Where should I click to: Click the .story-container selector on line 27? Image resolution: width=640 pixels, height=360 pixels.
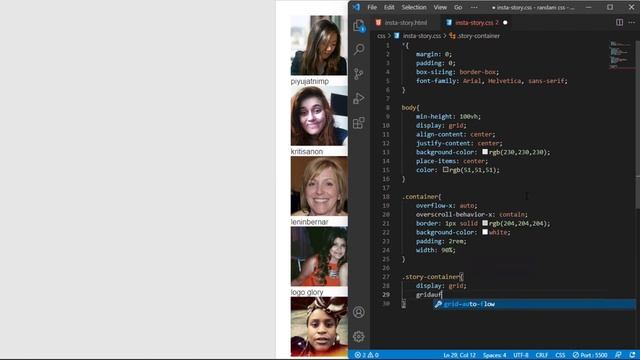(x=431, y=277)
